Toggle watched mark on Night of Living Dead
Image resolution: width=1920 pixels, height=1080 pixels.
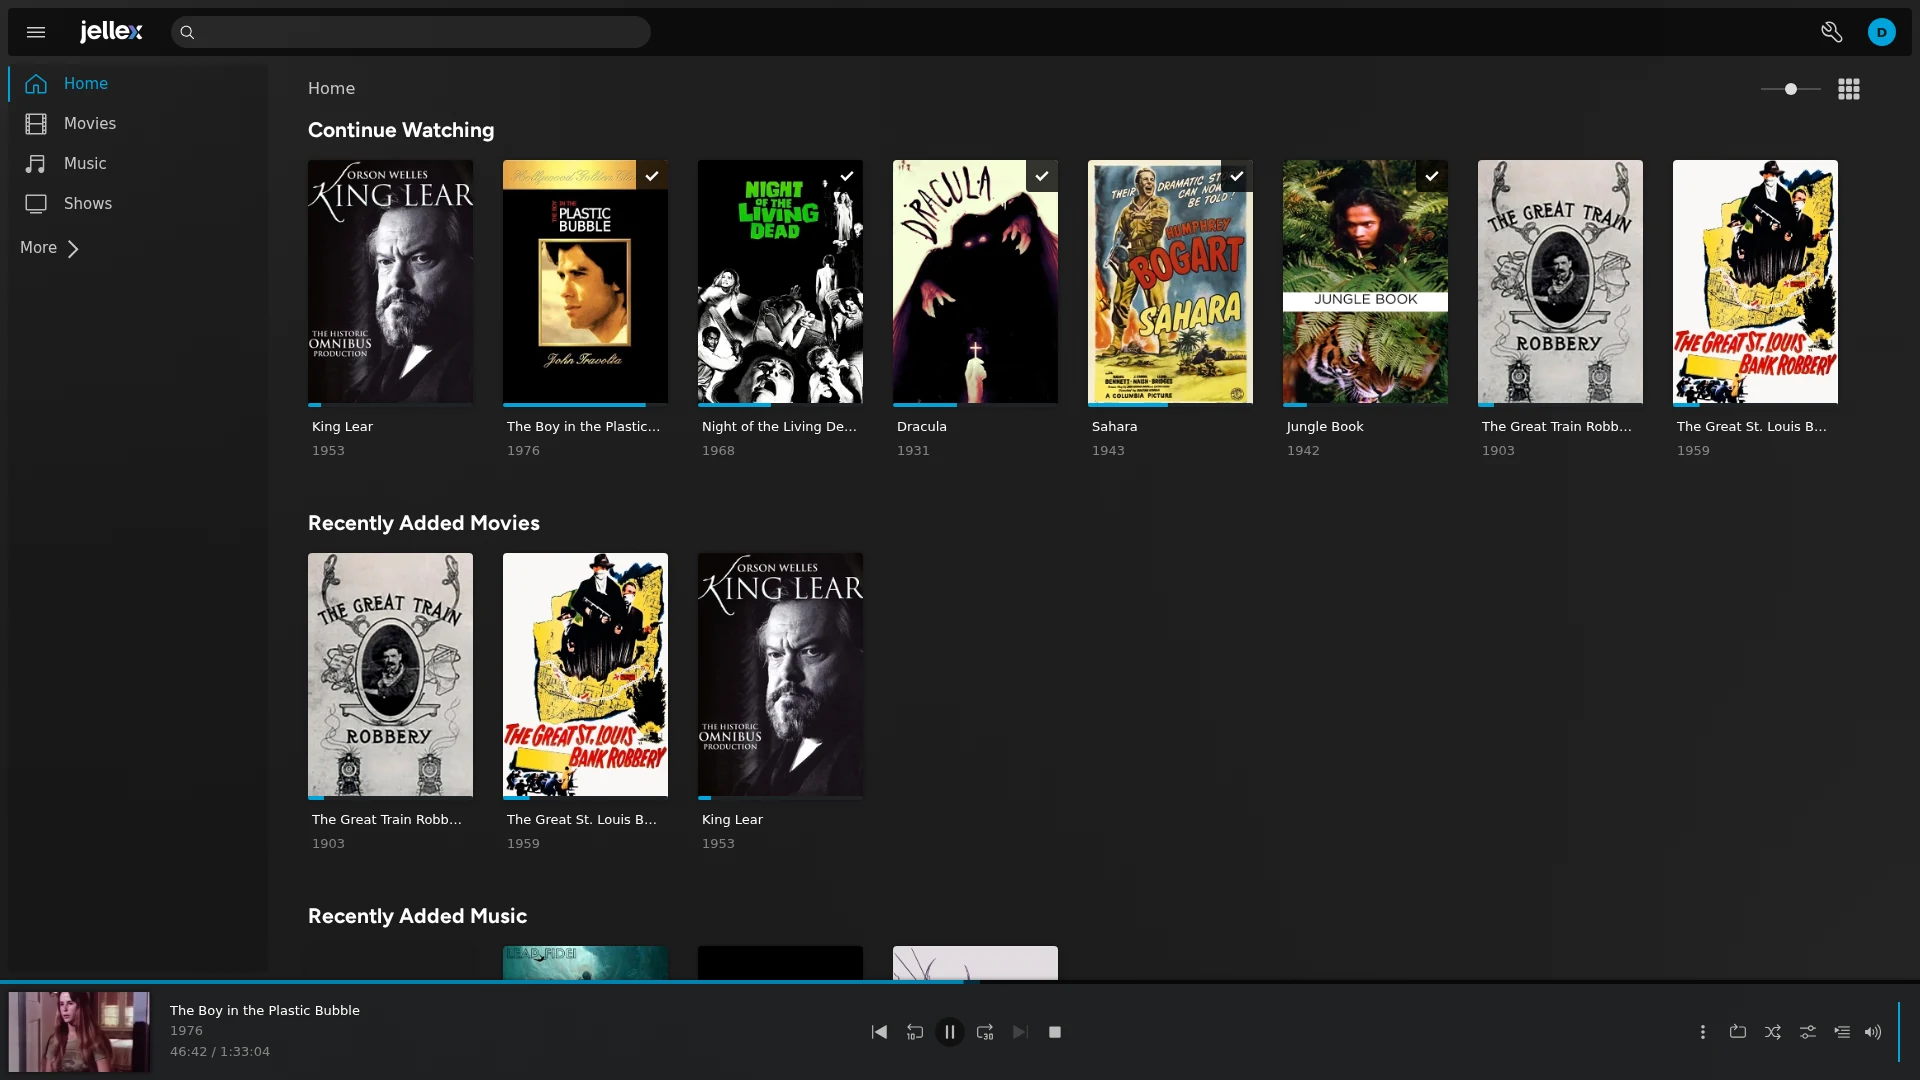(x=847, y=176)
